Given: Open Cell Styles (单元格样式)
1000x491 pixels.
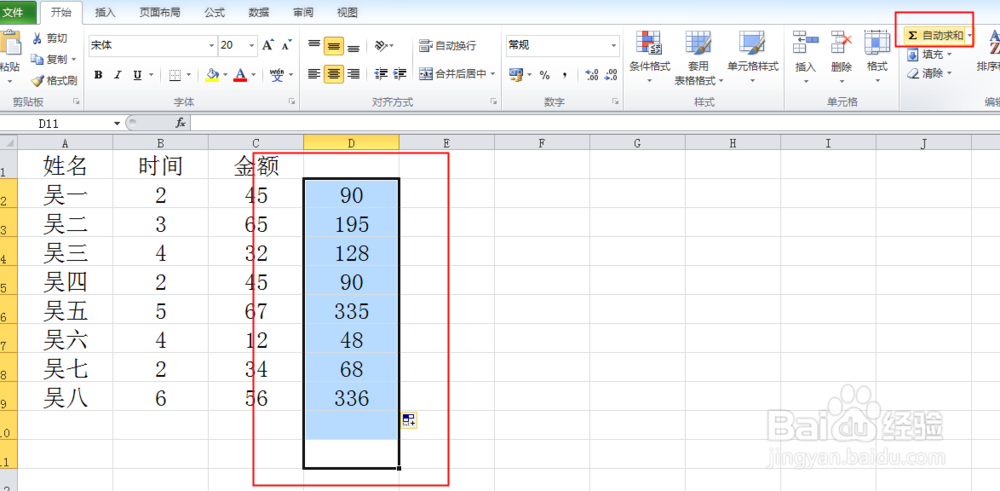Looking at the screenshot, I should (x=753, y=57).
